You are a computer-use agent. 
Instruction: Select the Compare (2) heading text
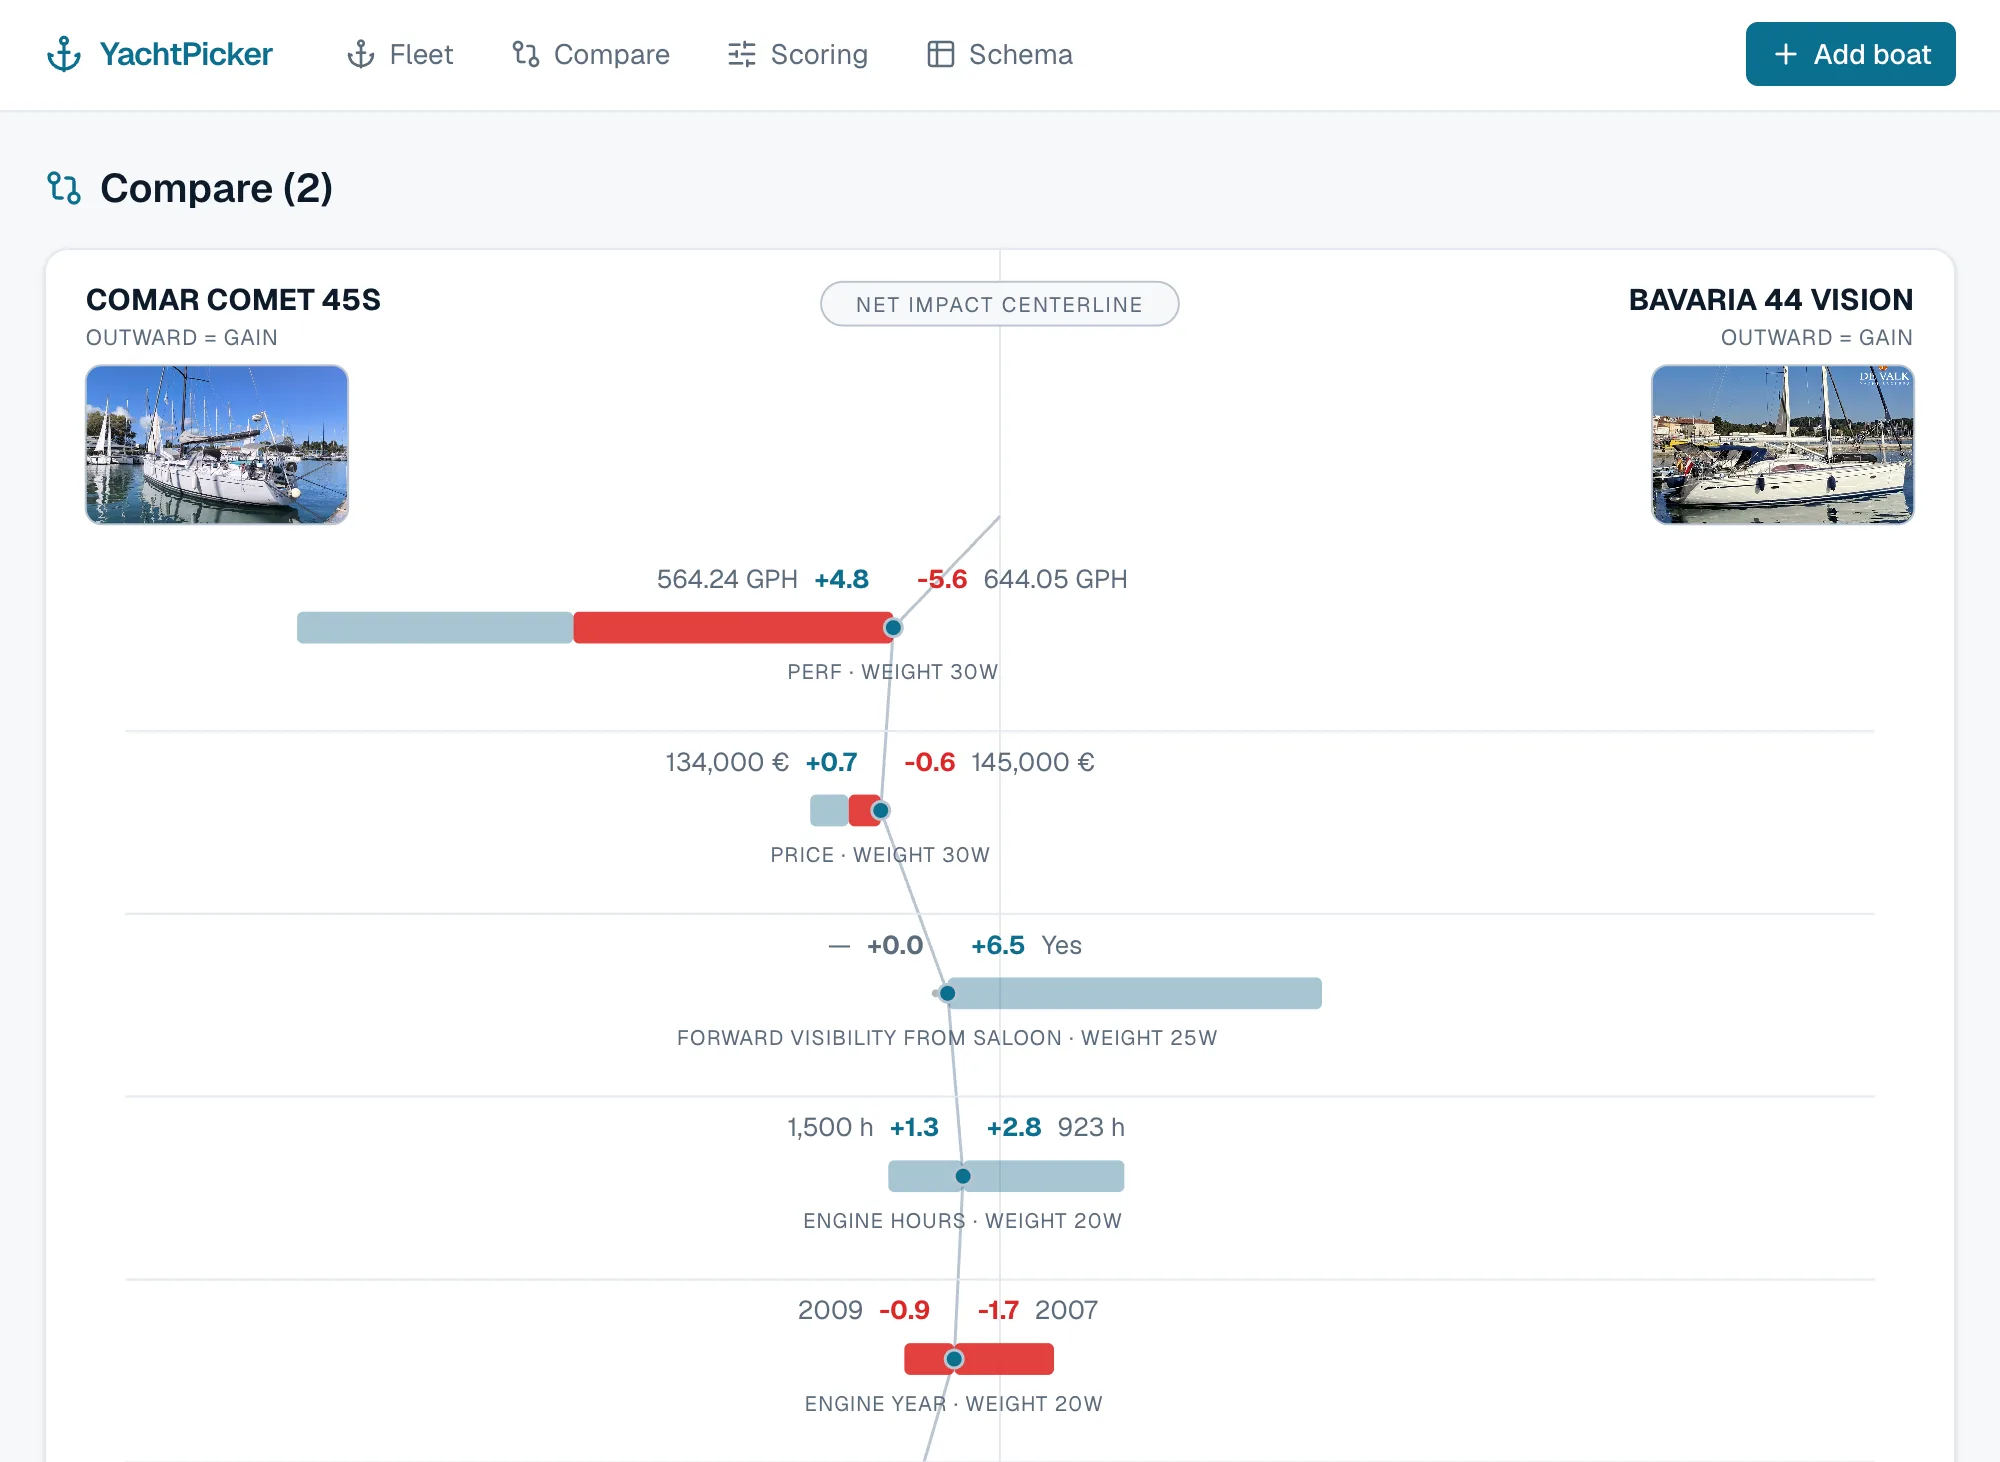coord(216,188)
